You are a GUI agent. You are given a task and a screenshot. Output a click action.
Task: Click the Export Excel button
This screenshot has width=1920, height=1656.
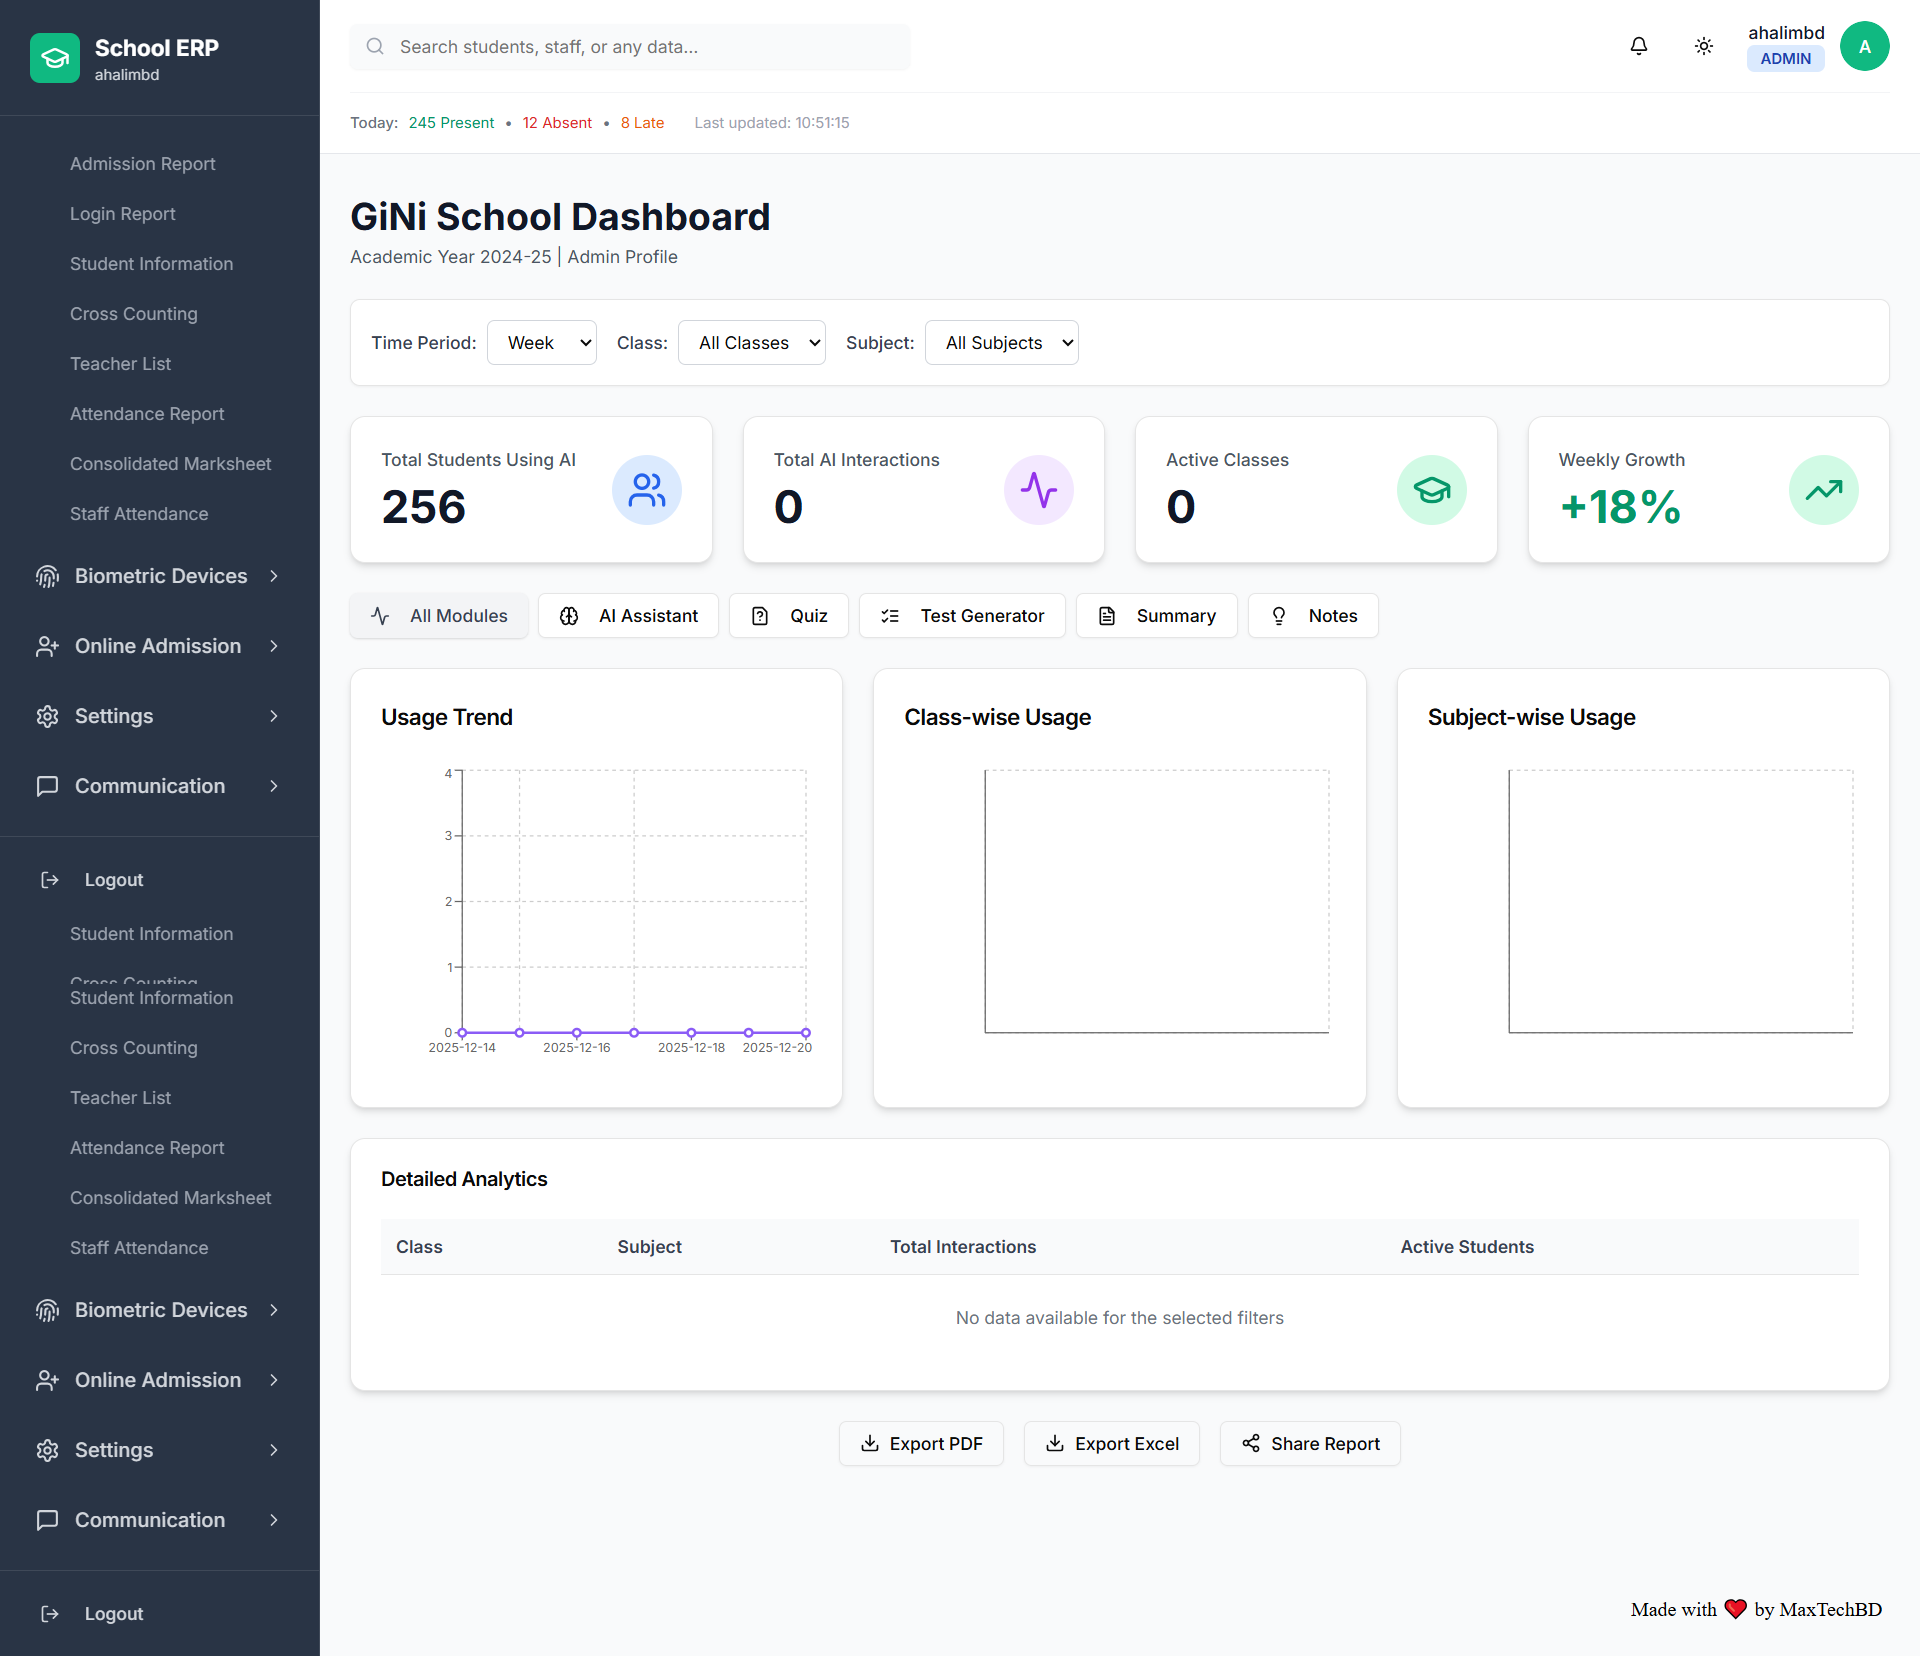1112,1443
